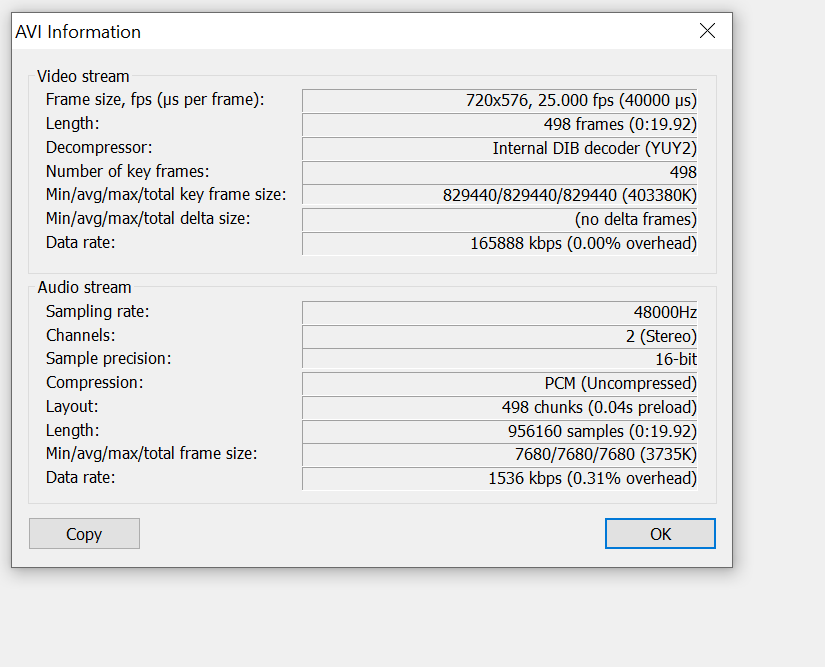This screenshot has height=667, width=825.
Task: Close the AVI Information dialog
Action: click(x=707, y=31)
